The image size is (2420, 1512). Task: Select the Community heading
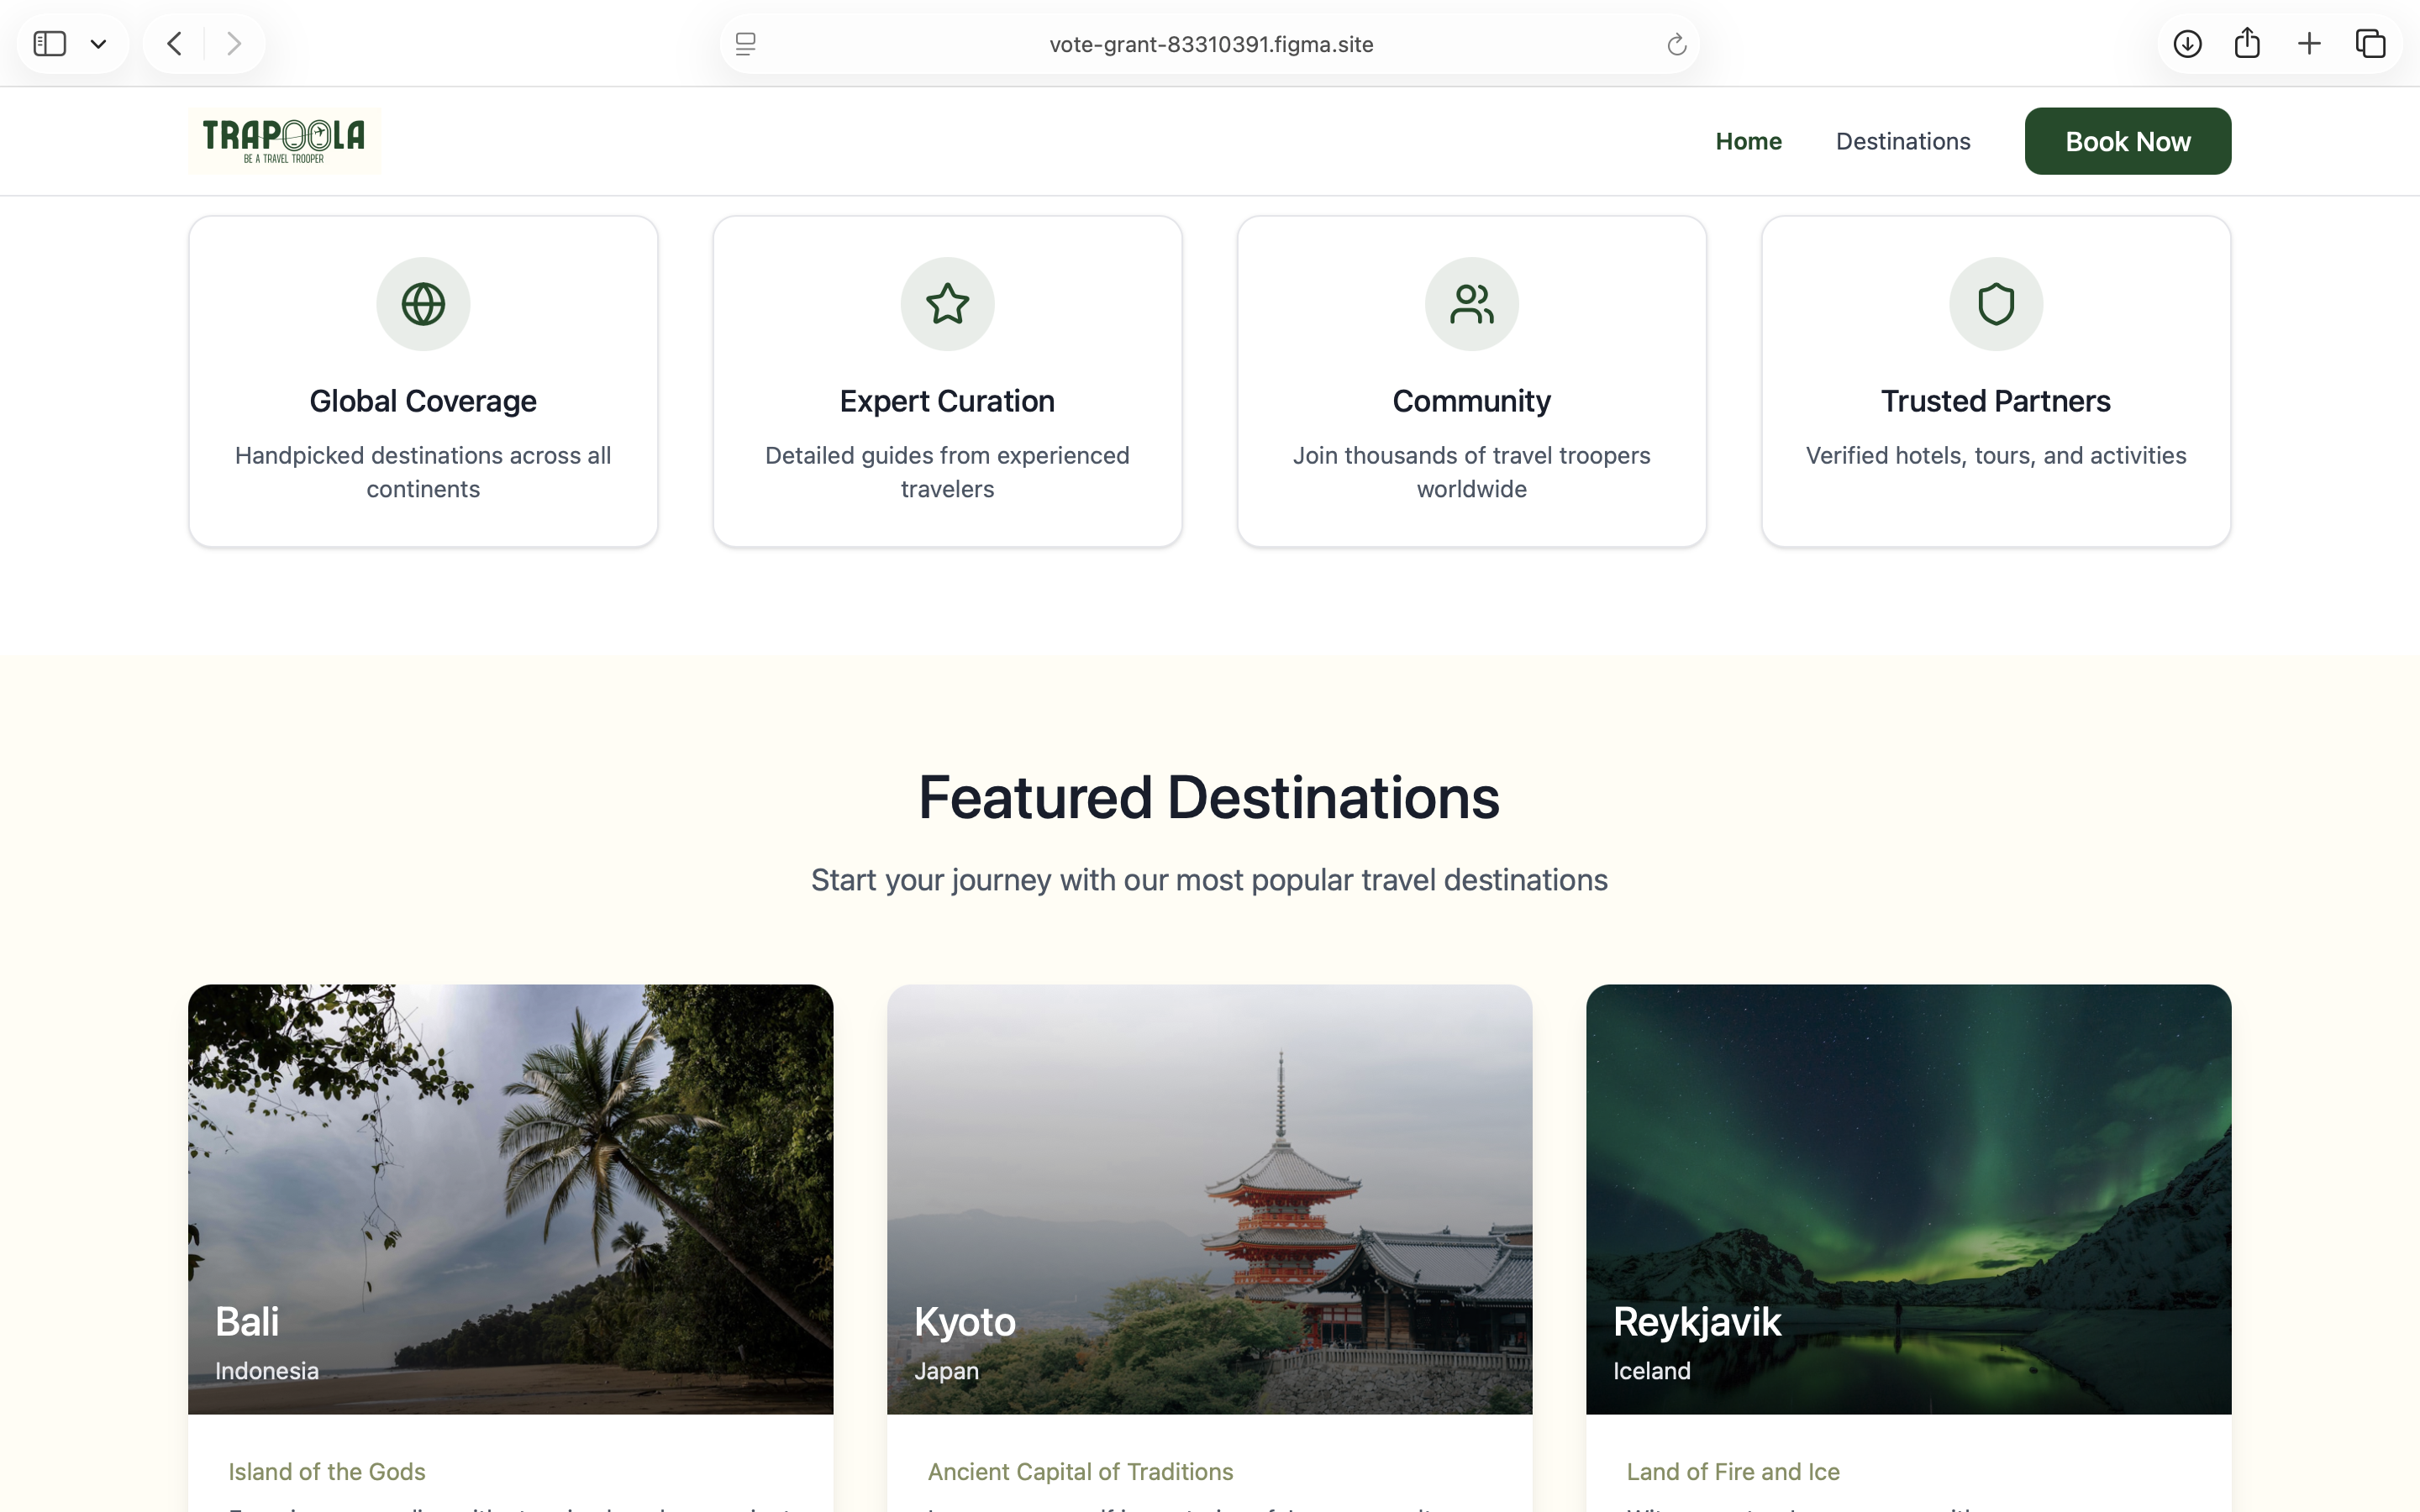1472,401
